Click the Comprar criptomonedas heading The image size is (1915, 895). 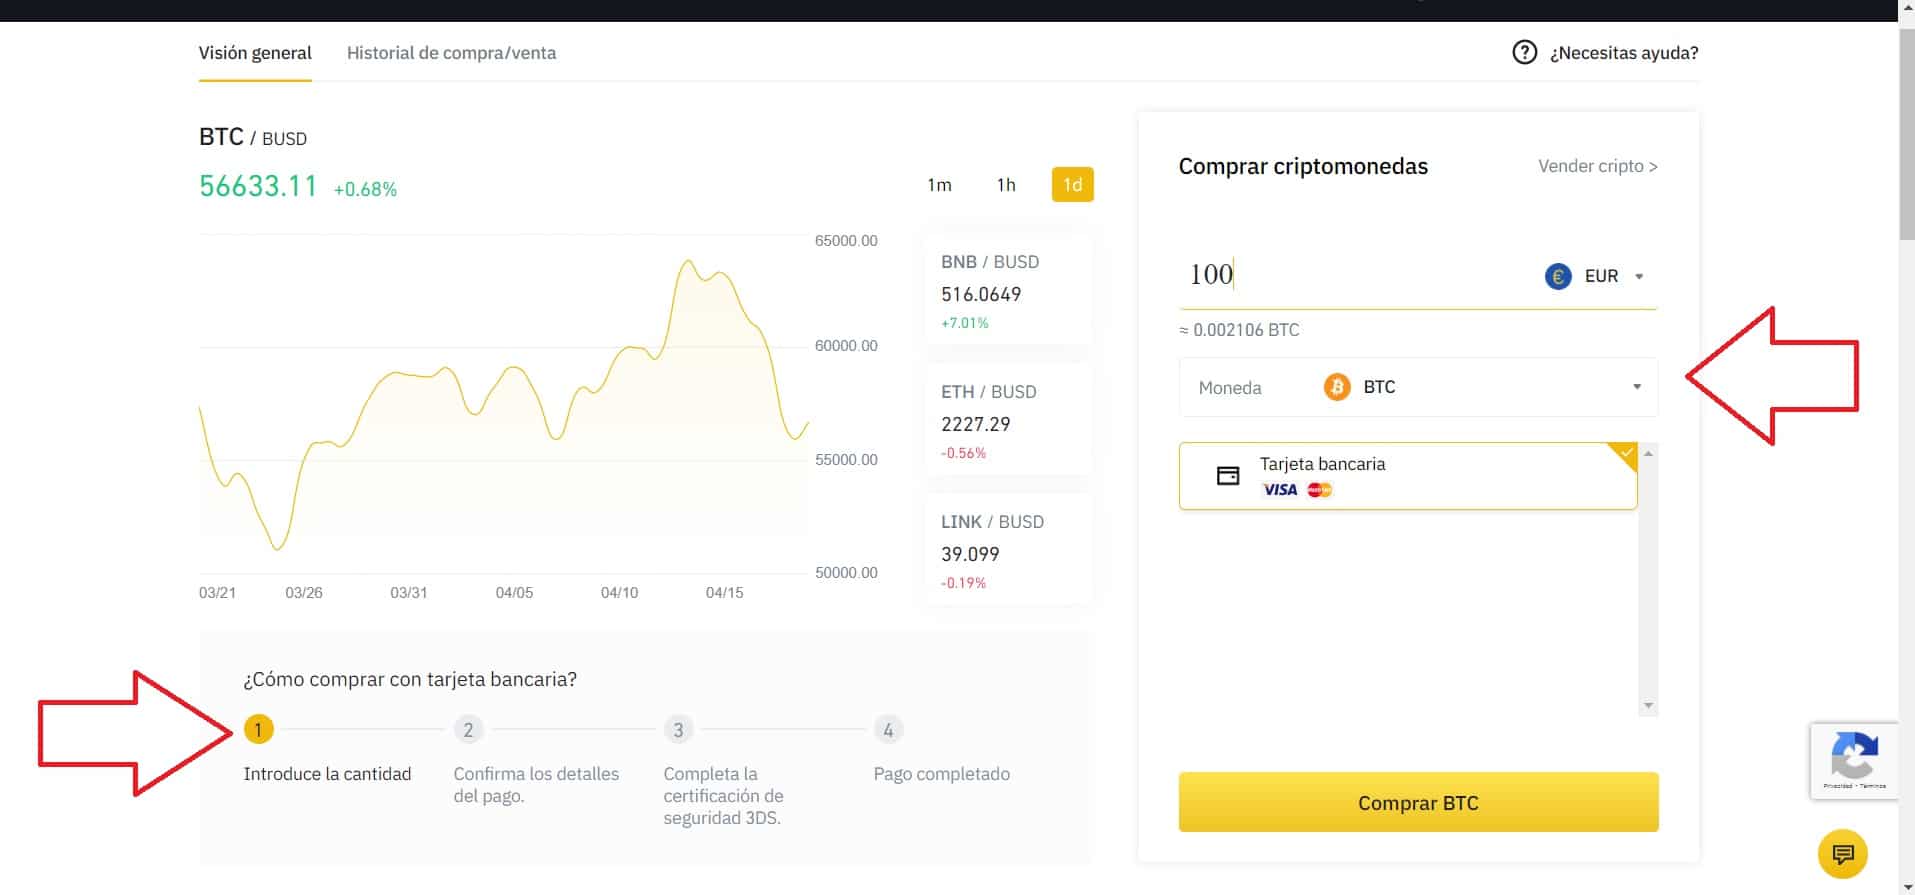(1303, 166)
